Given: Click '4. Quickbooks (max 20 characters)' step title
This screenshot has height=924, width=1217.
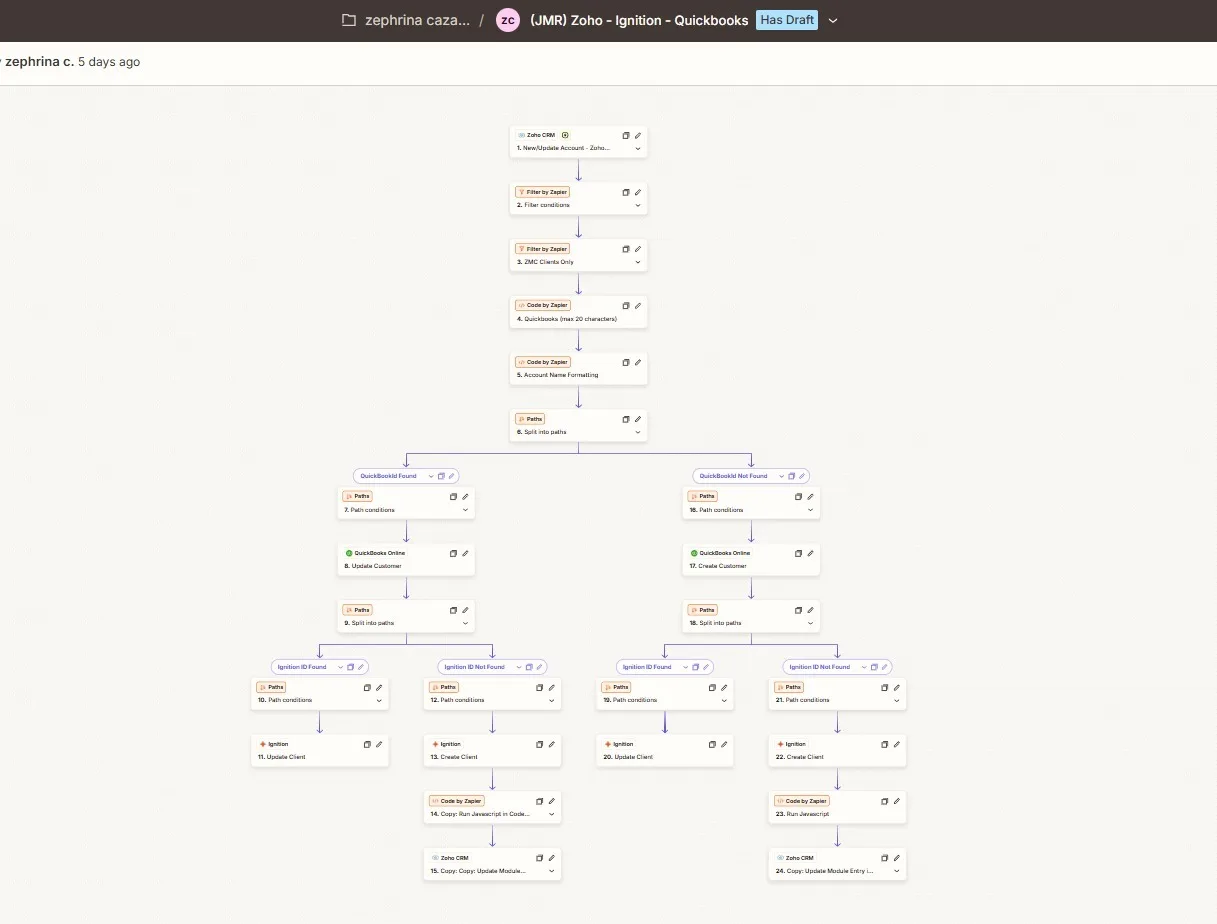Looking at the screenshot, I should (567, 319).
